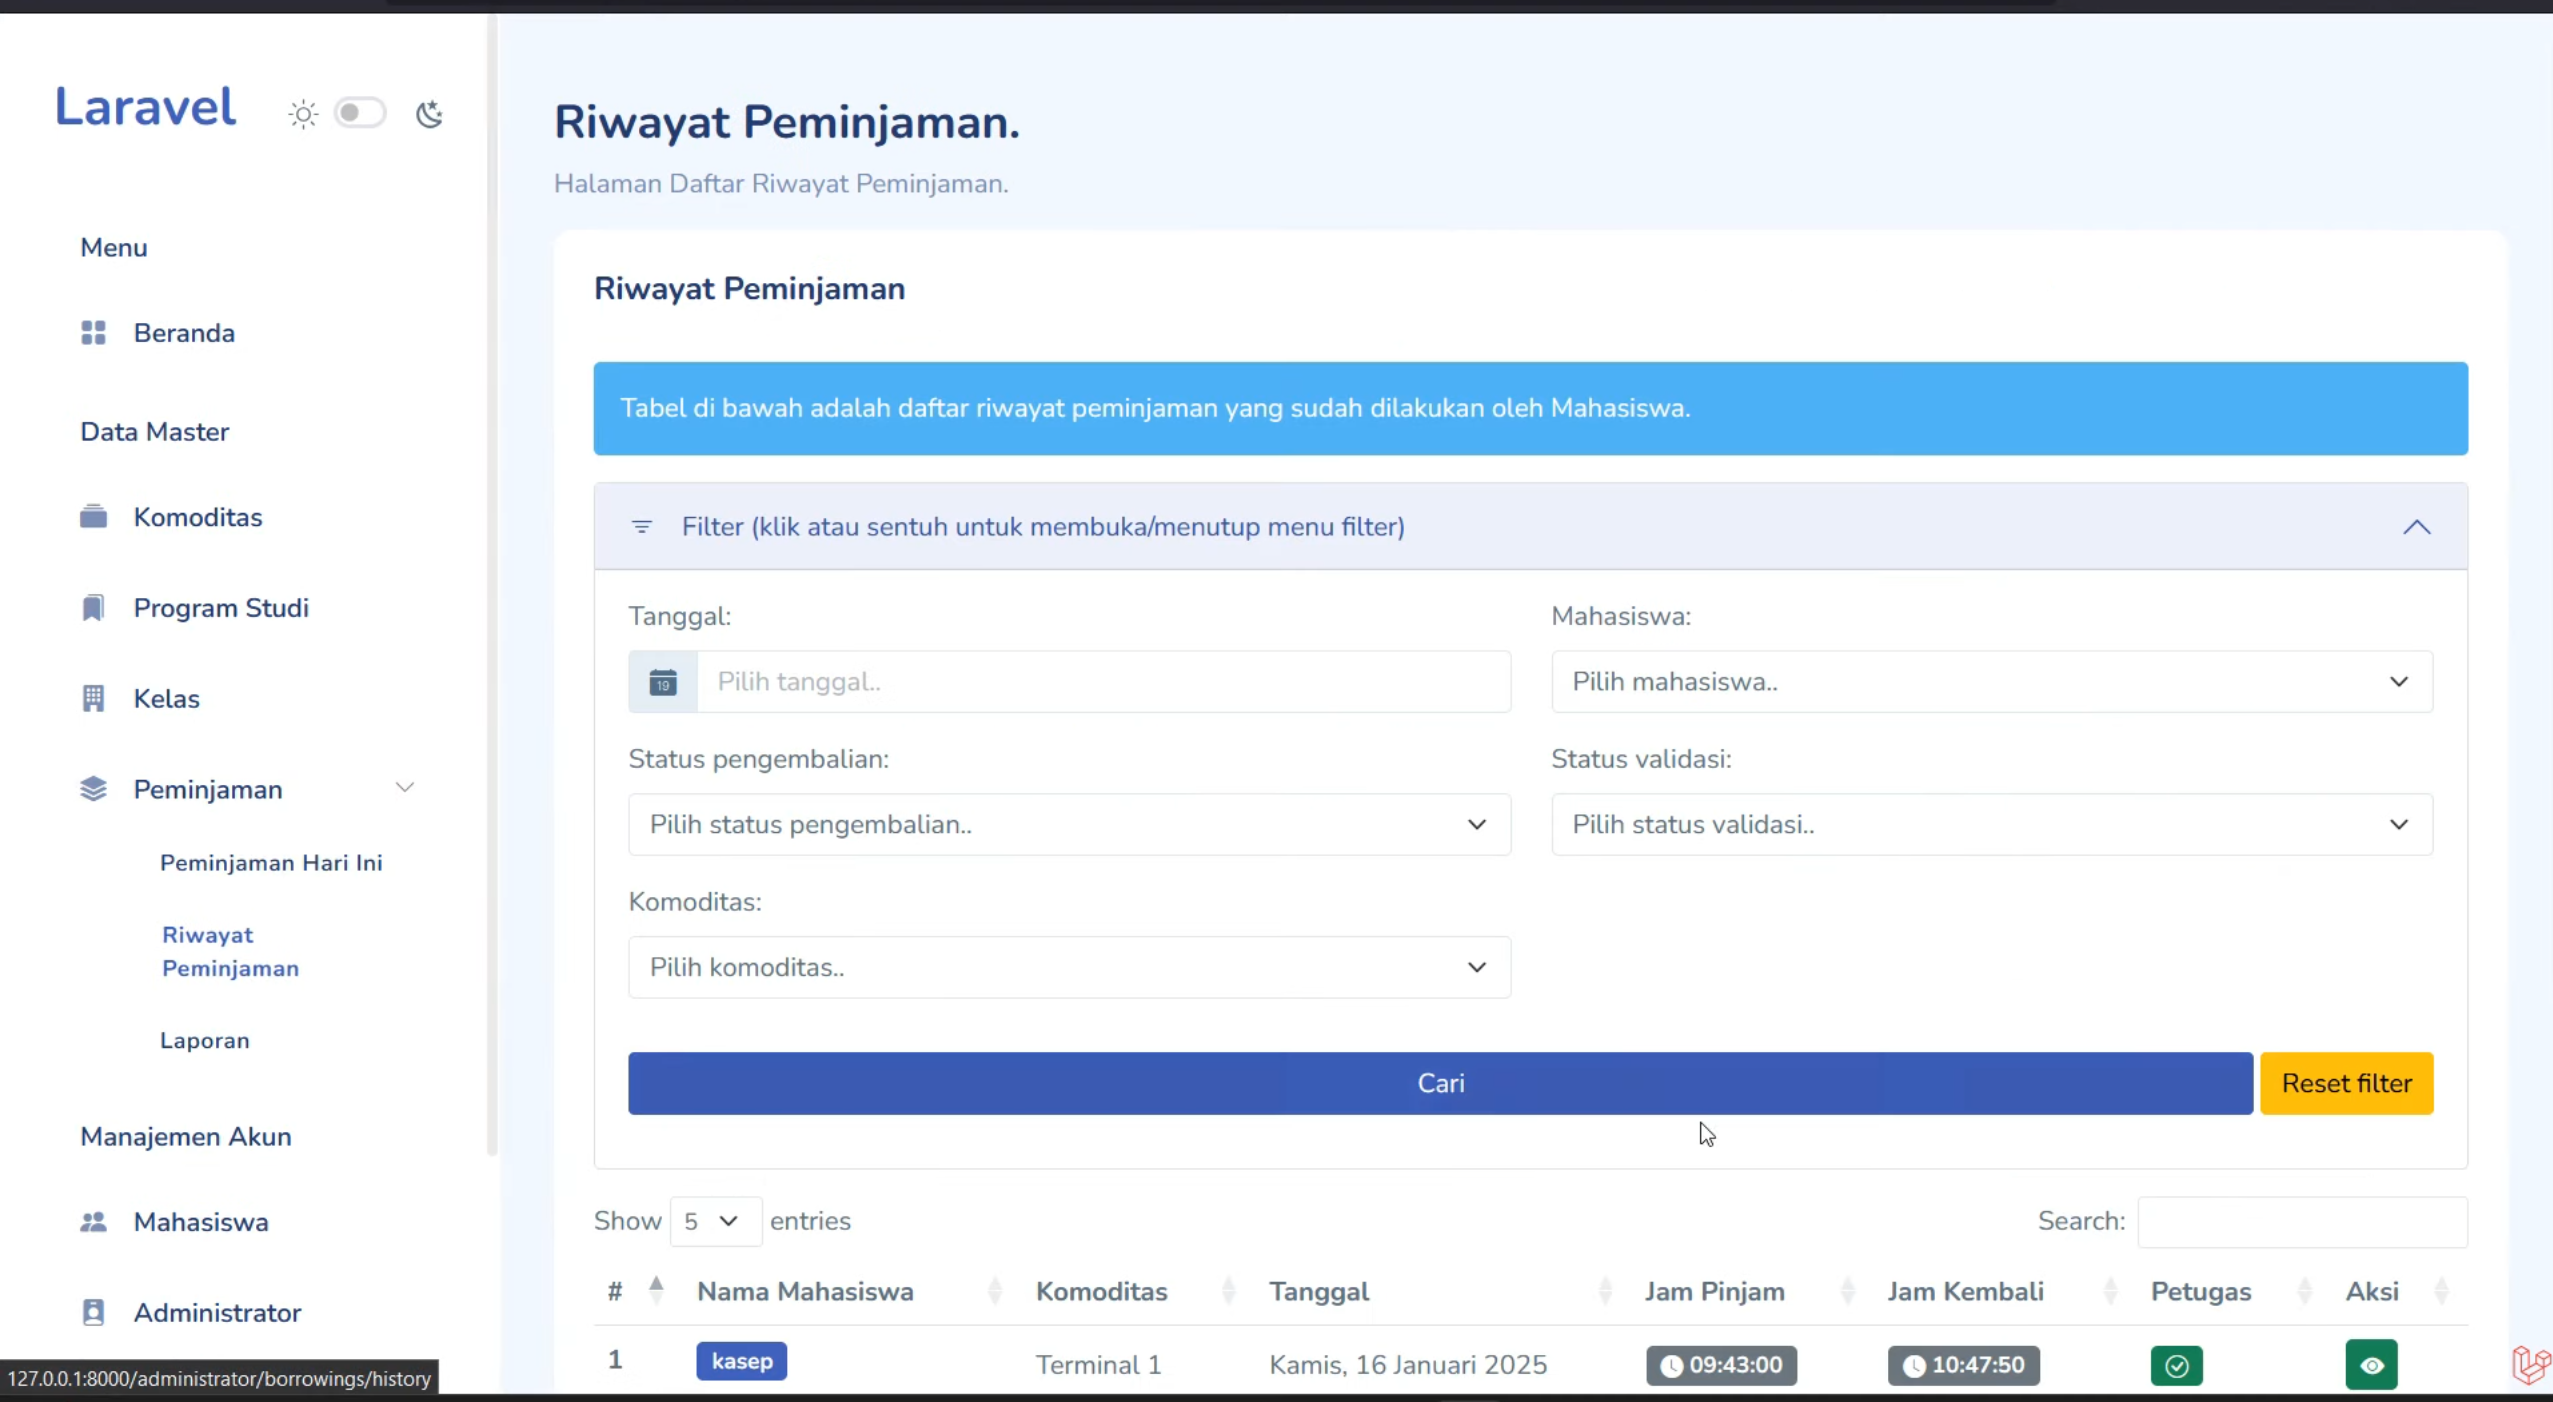Click the Mahasiswa people icon

93,1222
